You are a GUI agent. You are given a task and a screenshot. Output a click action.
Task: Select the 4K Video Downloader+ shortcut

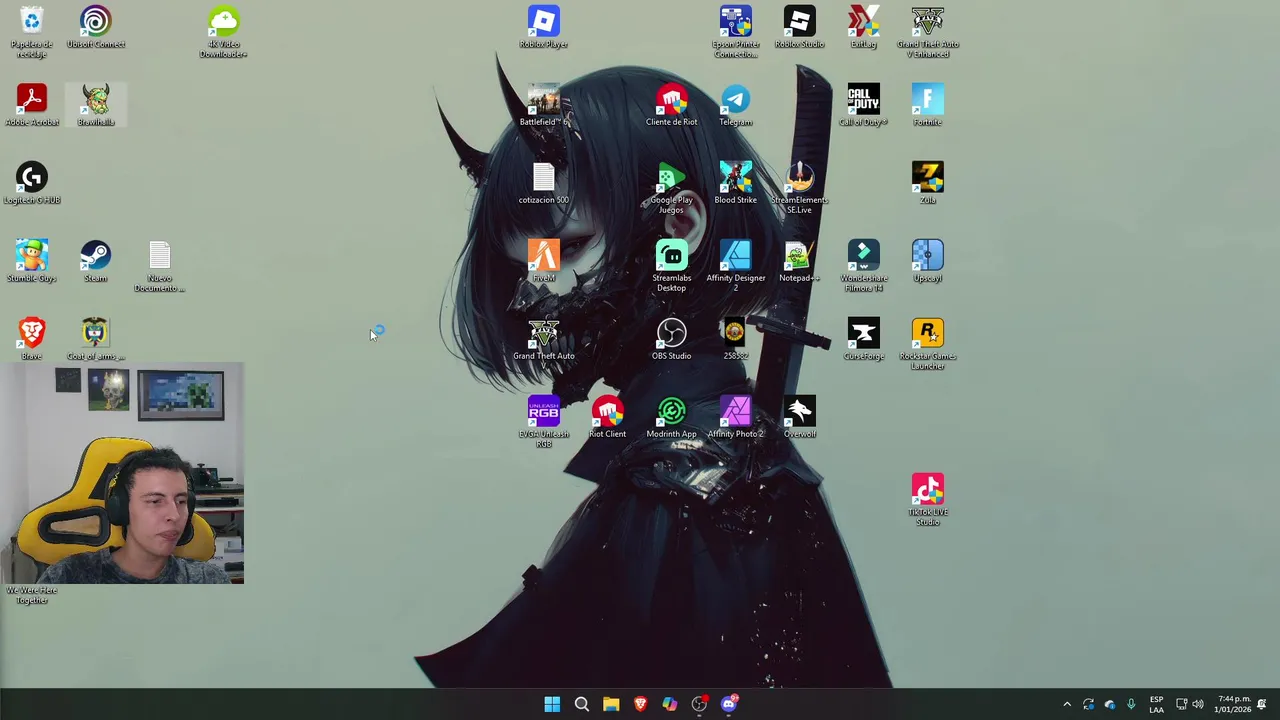click(224, 32)
